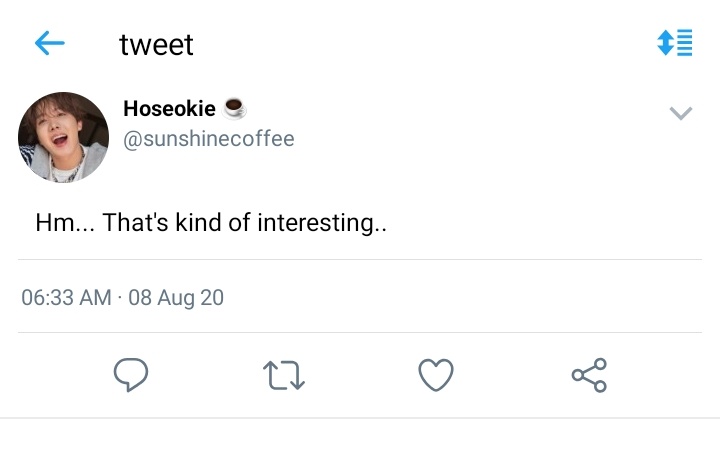The image size is (720, 476).
Task: Open the thread sort icon
Action: click(x=675, y=43)
